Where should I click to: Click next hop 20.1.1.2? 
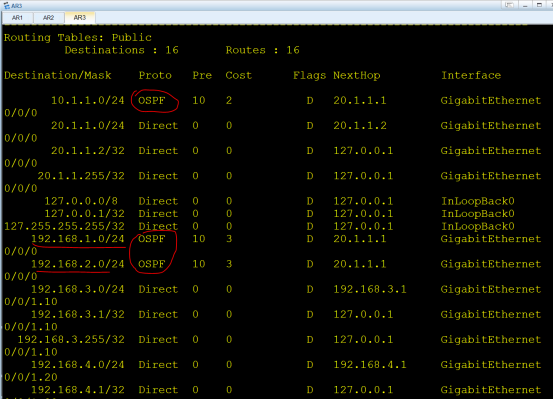point(360,126)
